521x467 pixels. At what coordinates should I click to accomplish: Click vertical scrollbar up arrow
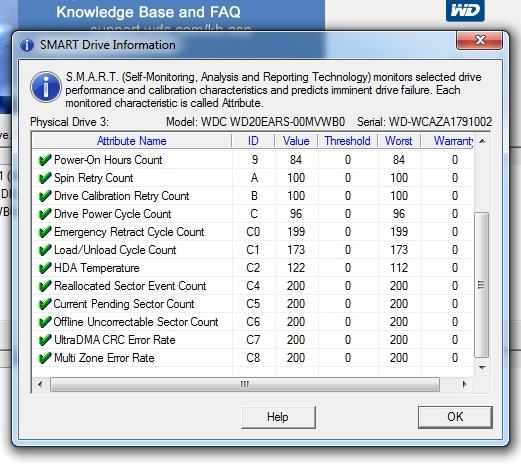point(482,141)
